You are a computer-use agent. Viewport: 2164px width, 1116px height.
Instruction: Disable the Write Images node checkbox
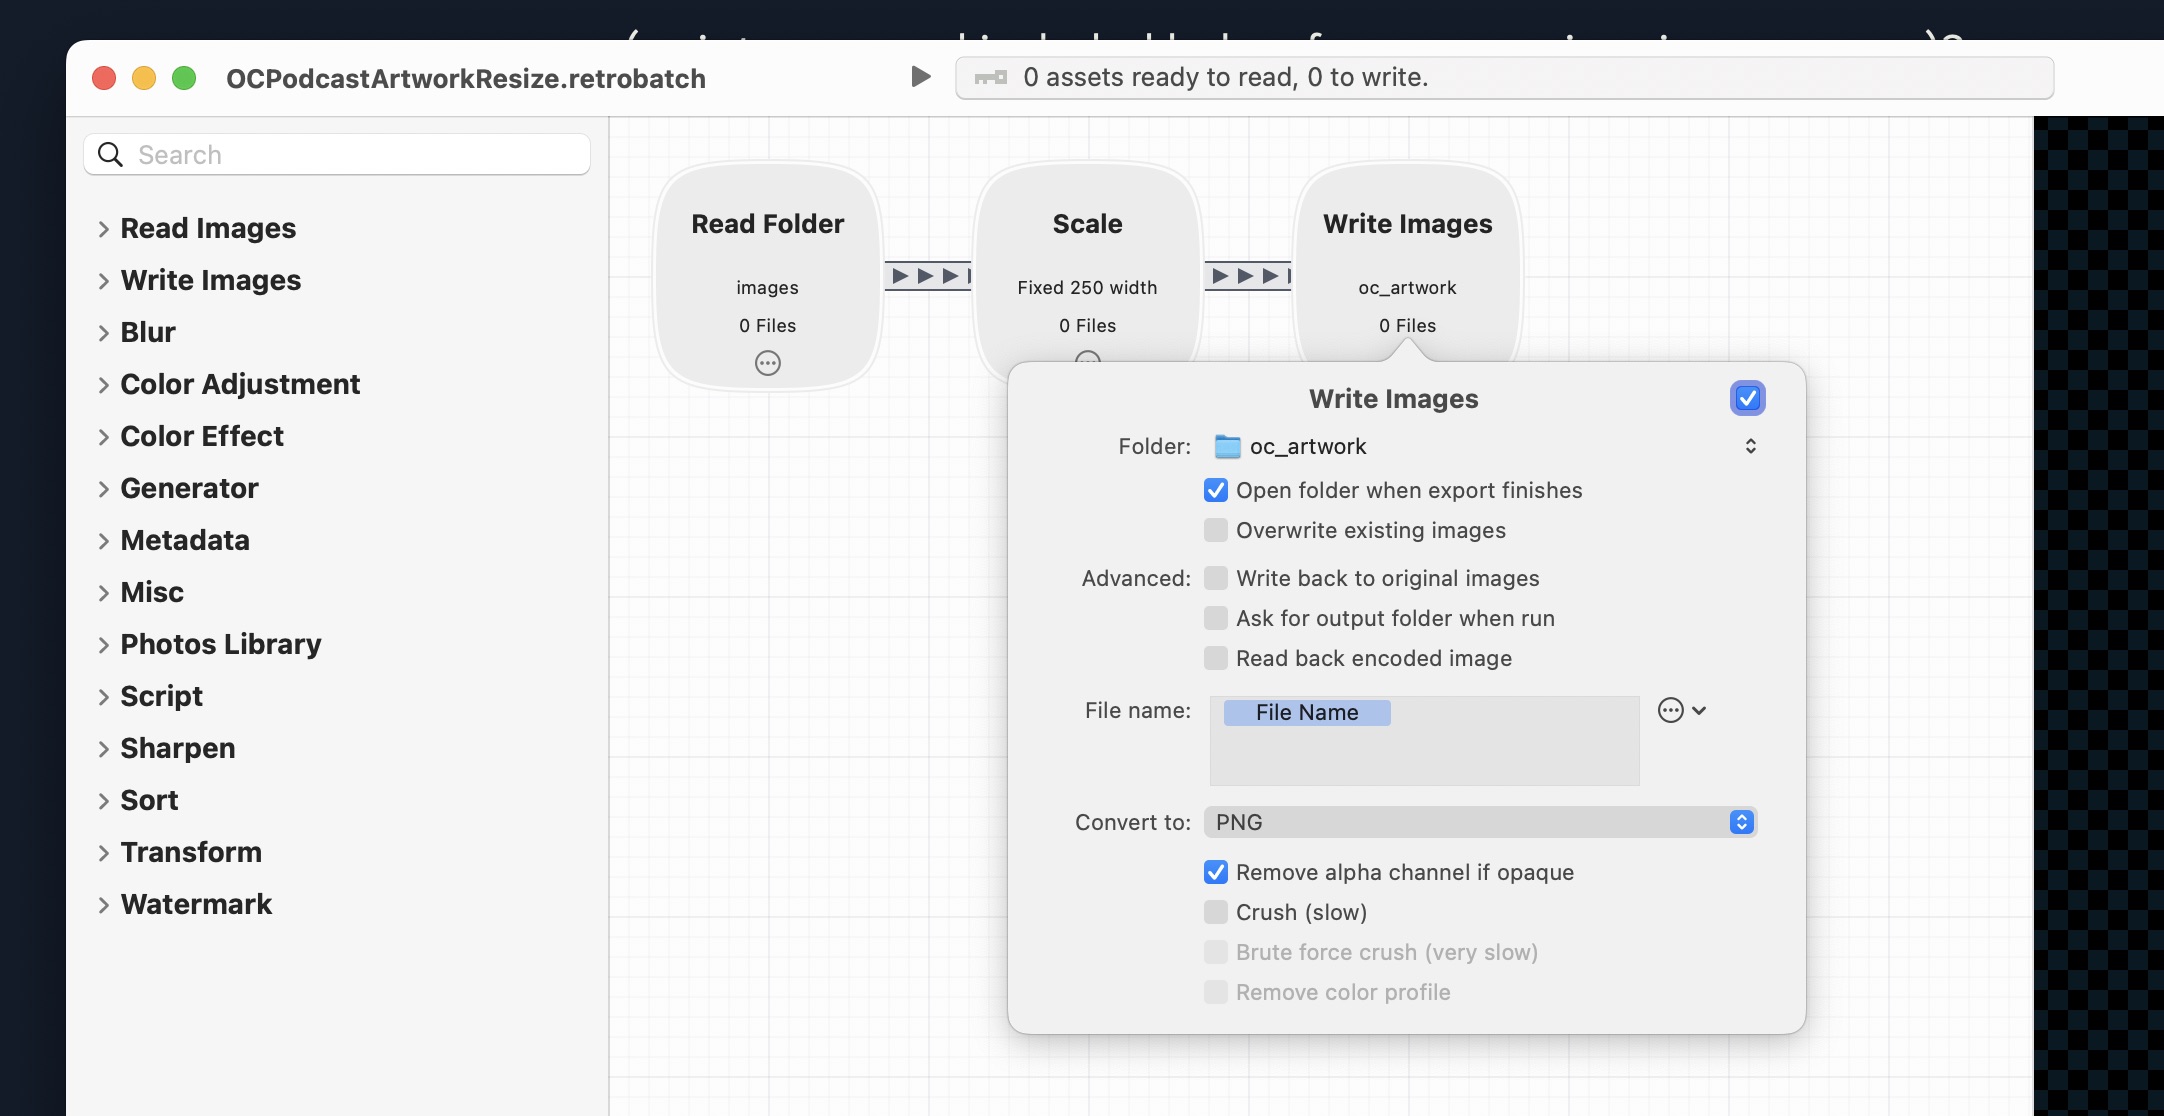tap(1747, 398)
